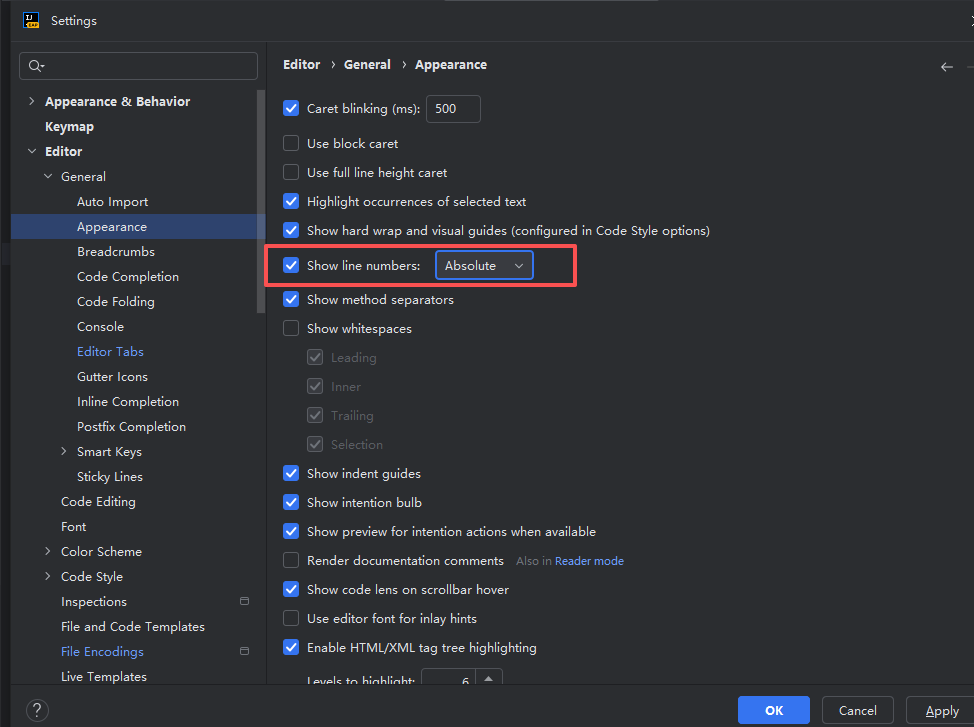The height and width of the screenshot is (727, 974).
Task: Click the caret blinking 500 ms field
Action: [x=453, y=109]
